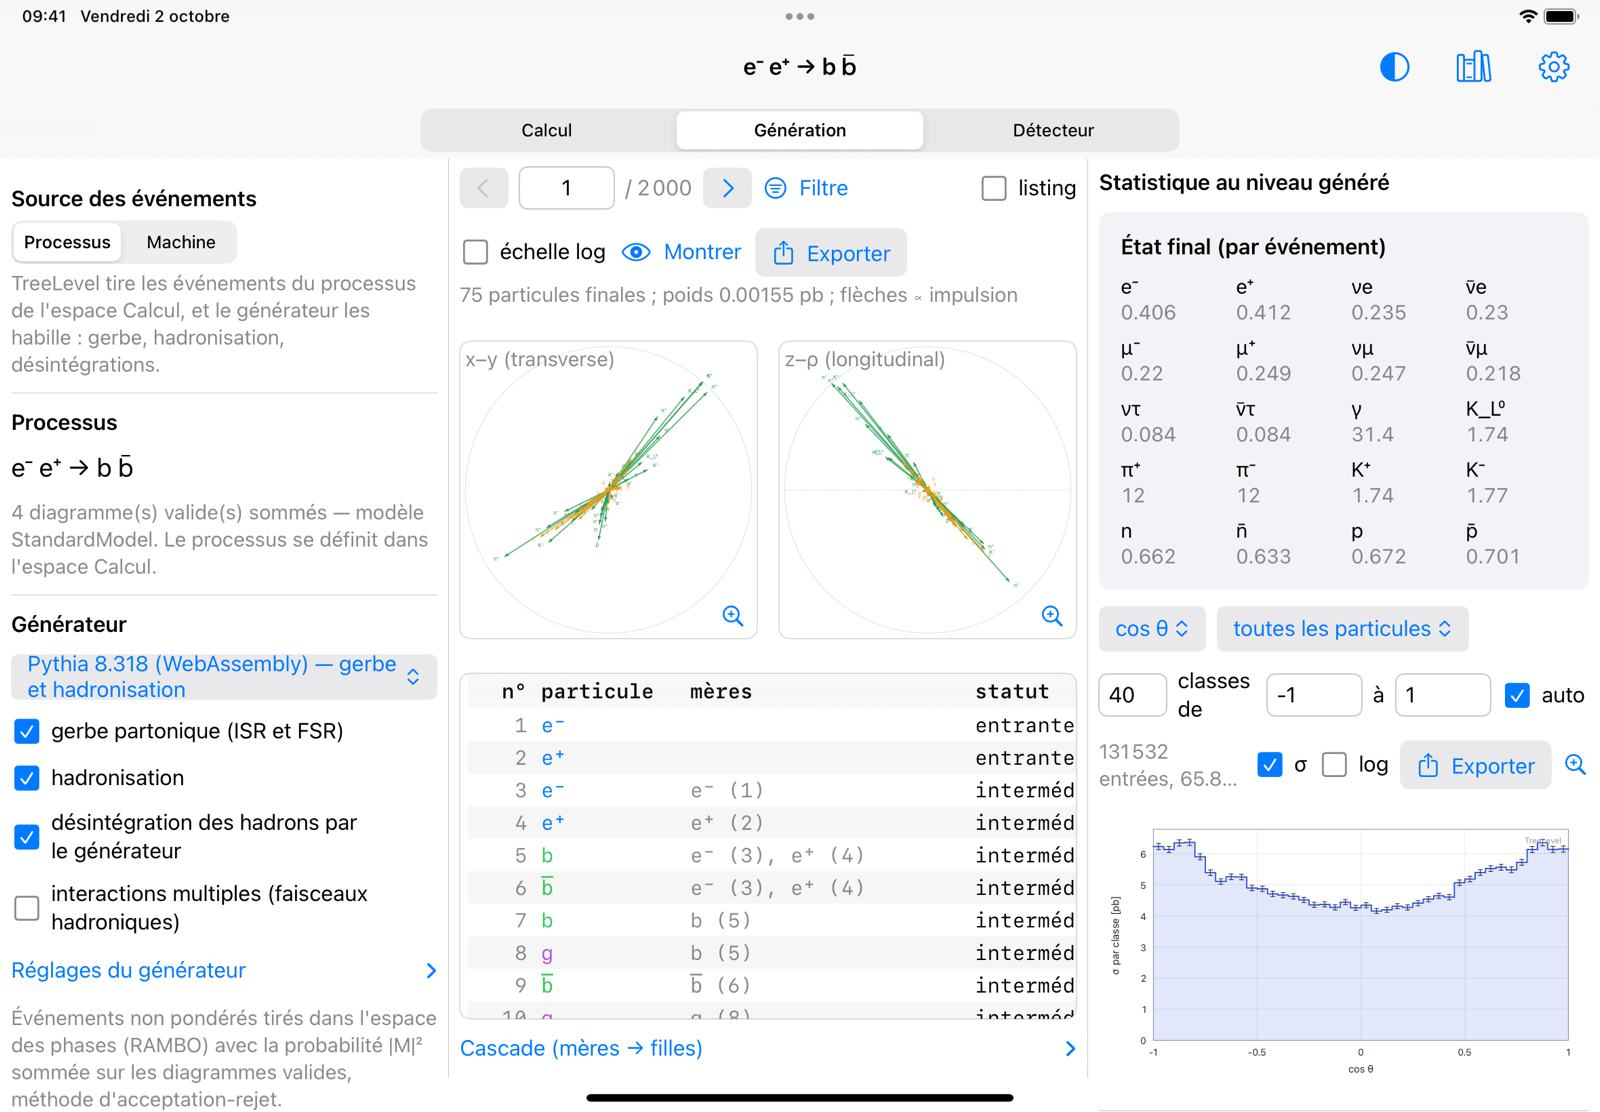Screen dimensions: 1600x1112
Task: Export the event display
Action: (x=831, y=253)
